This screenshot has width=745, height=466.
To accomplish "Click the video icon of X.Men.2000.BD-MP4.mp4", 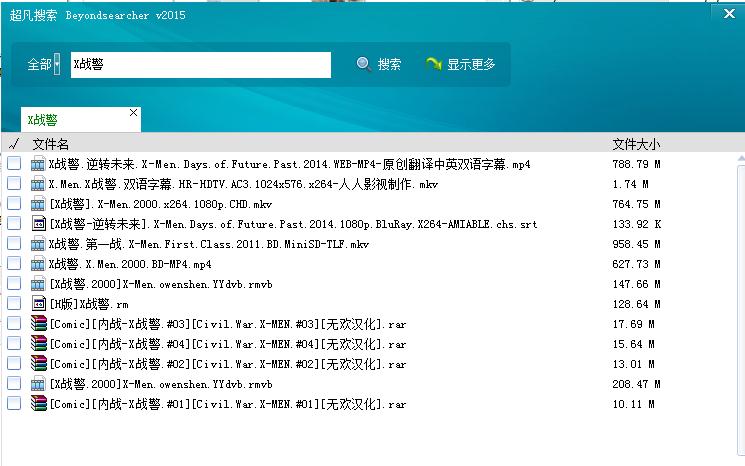I will point(38,264).
